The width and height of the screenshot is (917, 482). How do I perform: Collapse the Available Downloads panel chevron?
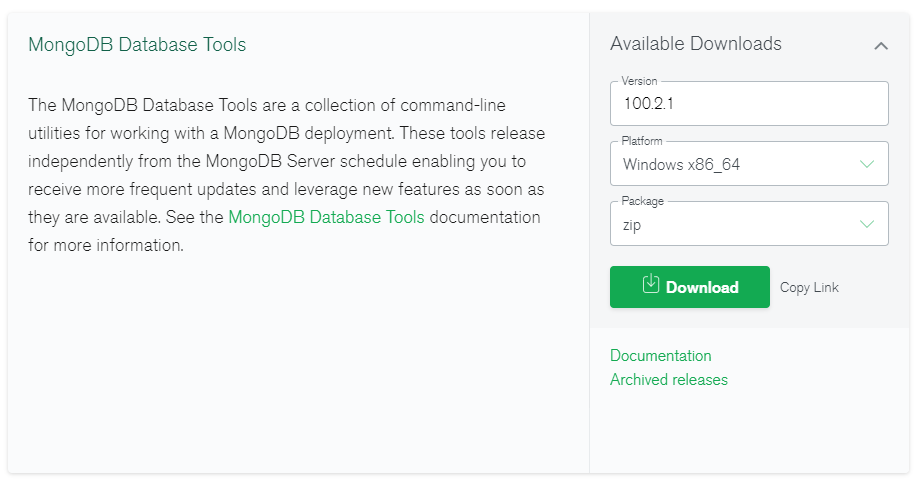881,46
